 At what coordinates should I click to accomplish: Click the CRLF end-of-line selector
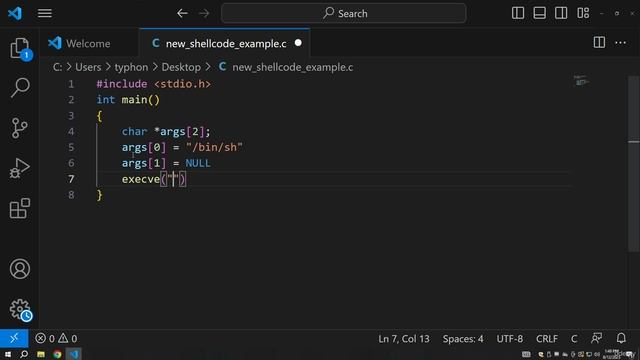tap(547, 339)
